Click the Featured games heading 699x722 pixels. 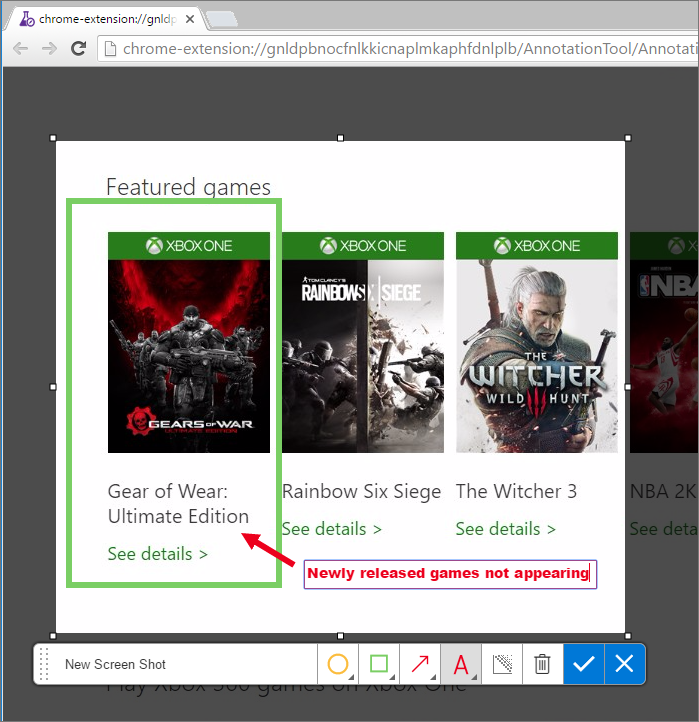(x=188, y=187)
